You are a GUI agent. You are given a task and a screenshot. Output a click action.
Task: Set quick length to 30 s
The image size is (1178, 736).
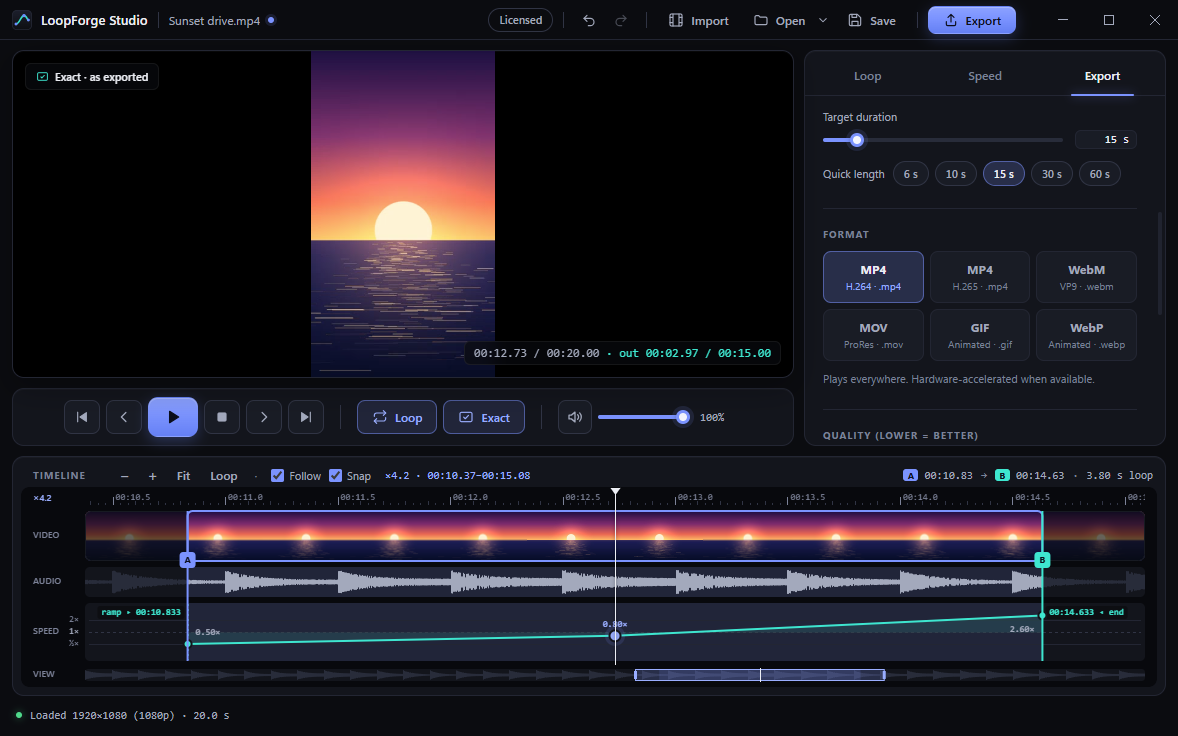click(x=1052, y=173)
